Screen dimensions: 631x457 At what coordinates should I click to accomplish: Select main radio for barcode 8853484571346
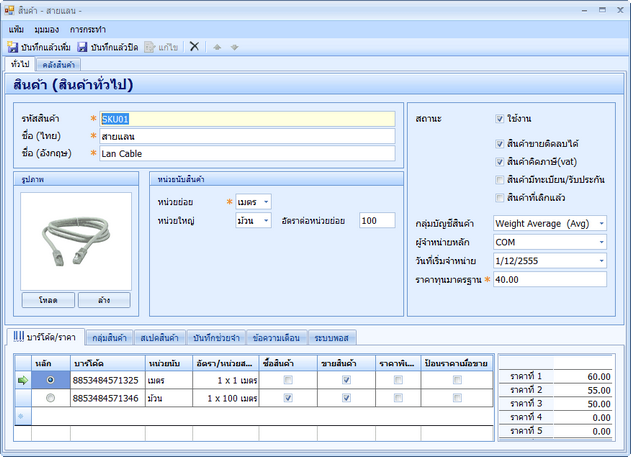point(50,398)
